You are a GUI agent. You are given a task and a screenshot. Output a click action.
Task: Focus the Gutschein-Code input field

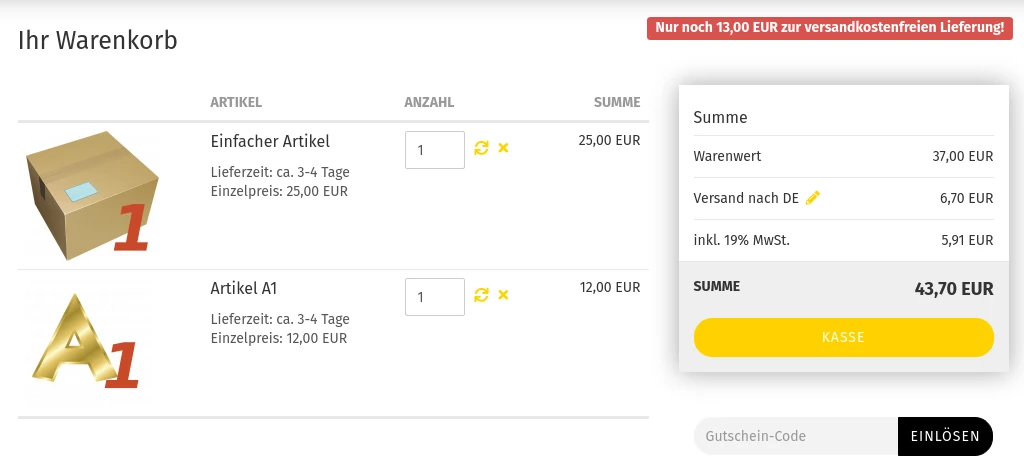click(795, 436)
